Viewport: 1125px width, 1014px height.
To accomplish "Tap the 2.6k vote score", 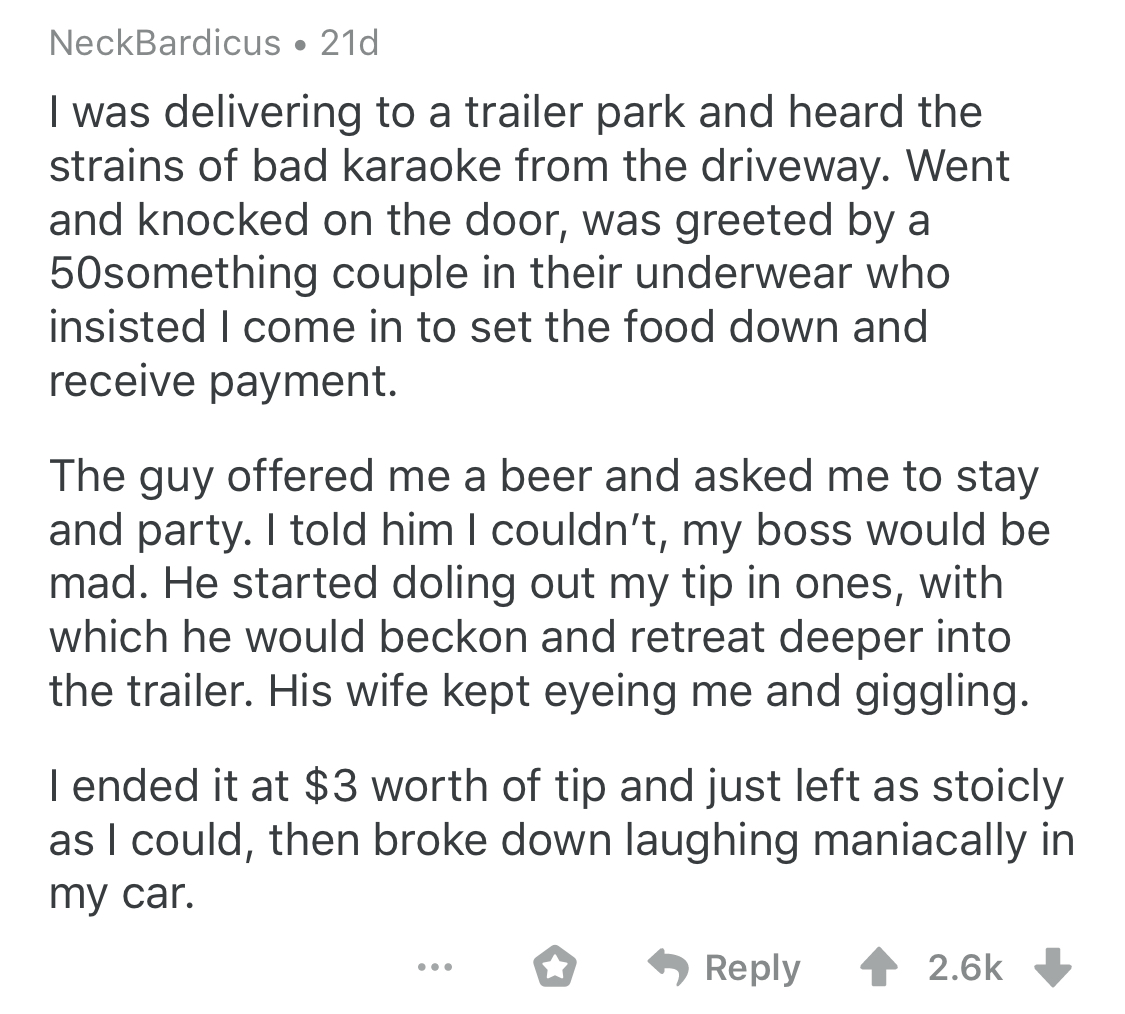I will click(x=965, y=968).
